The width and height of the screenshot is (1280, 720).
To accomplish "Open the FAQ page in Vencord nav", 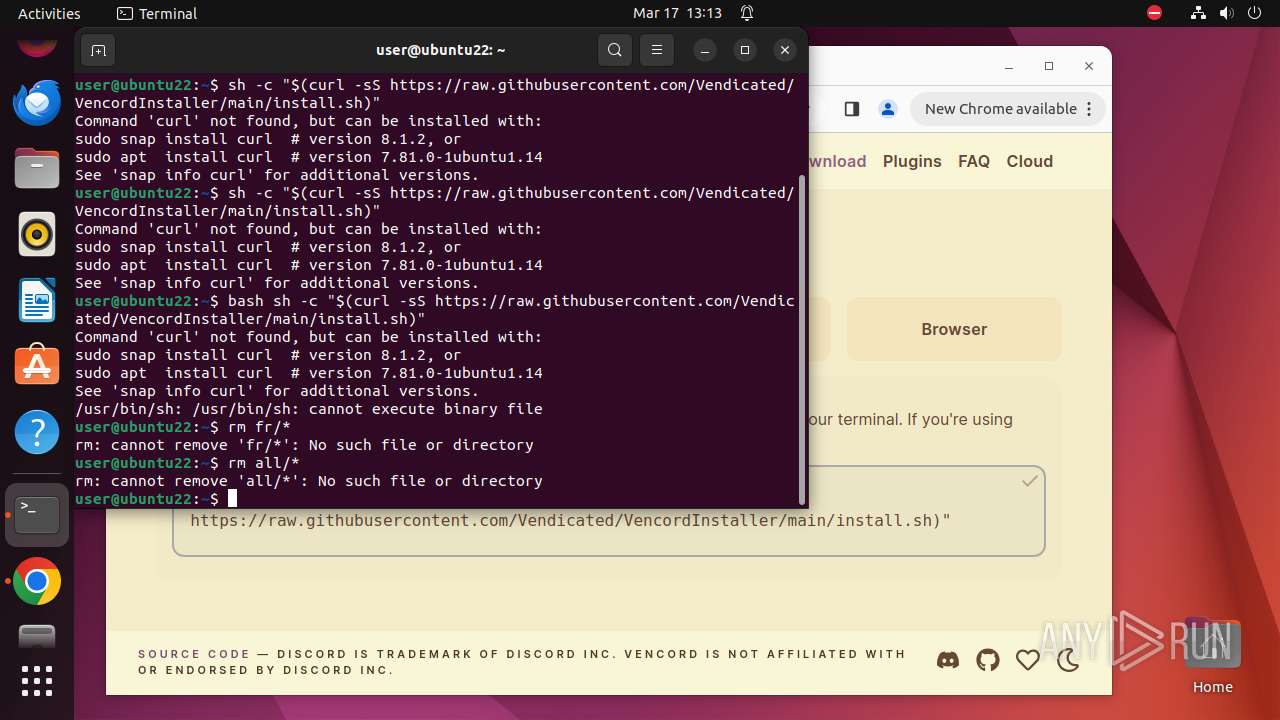I will 974,161.
